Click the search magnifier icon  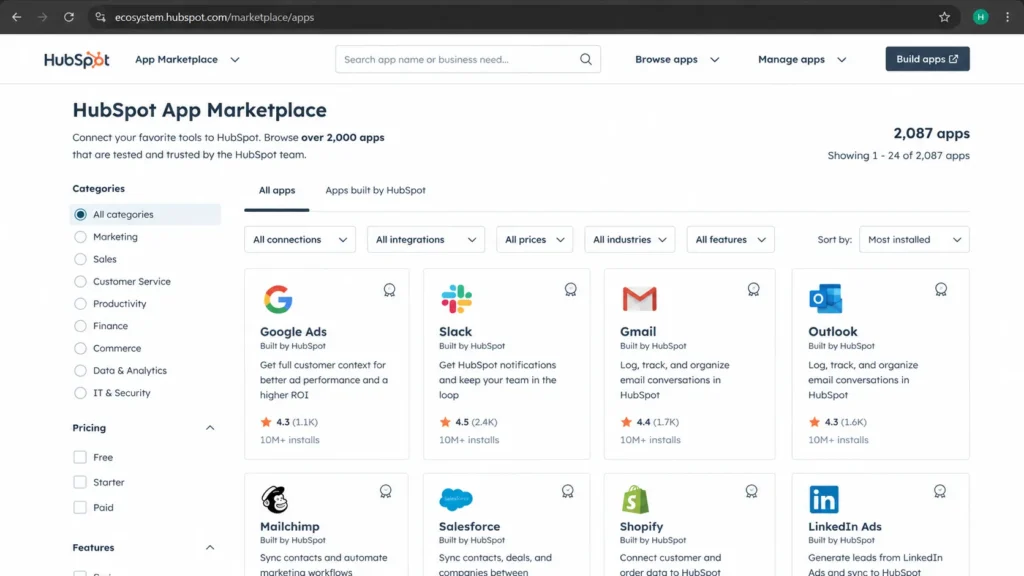tap(586, 59)
